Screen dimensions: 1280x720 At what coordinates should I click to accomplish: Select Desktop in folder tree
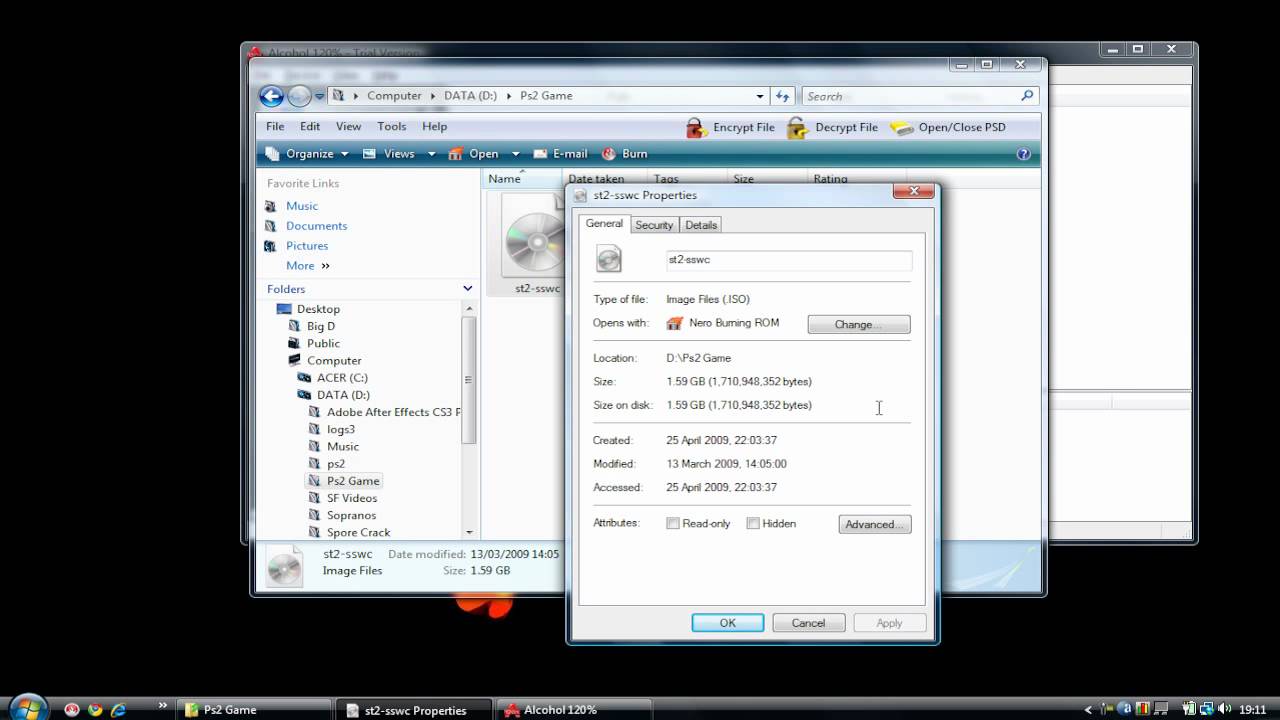click(318, 309)
